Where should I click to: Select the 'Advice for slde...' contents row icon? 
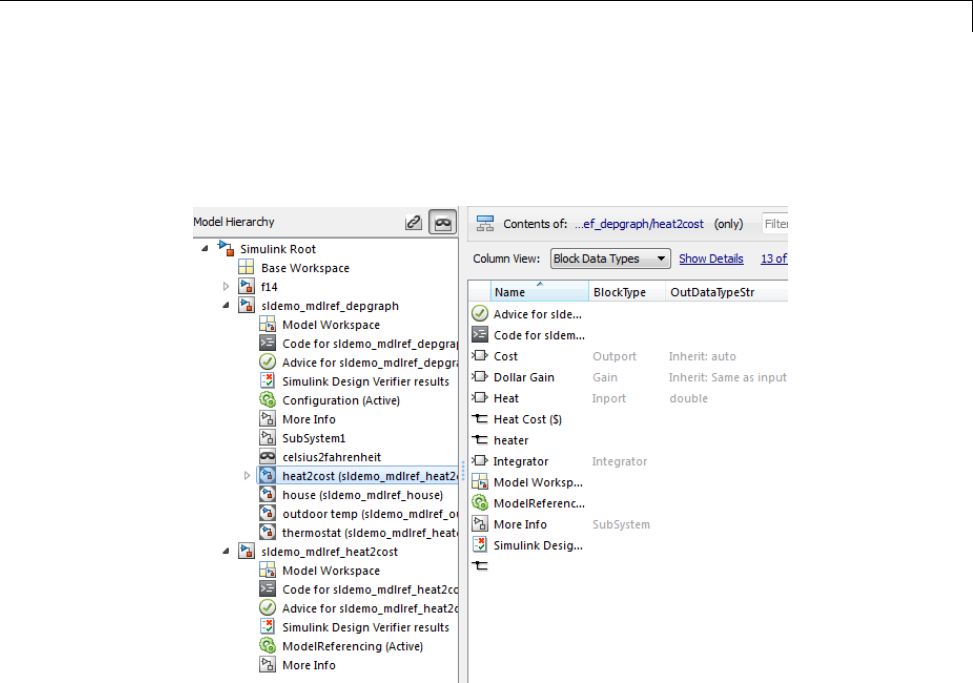point(480,313)
